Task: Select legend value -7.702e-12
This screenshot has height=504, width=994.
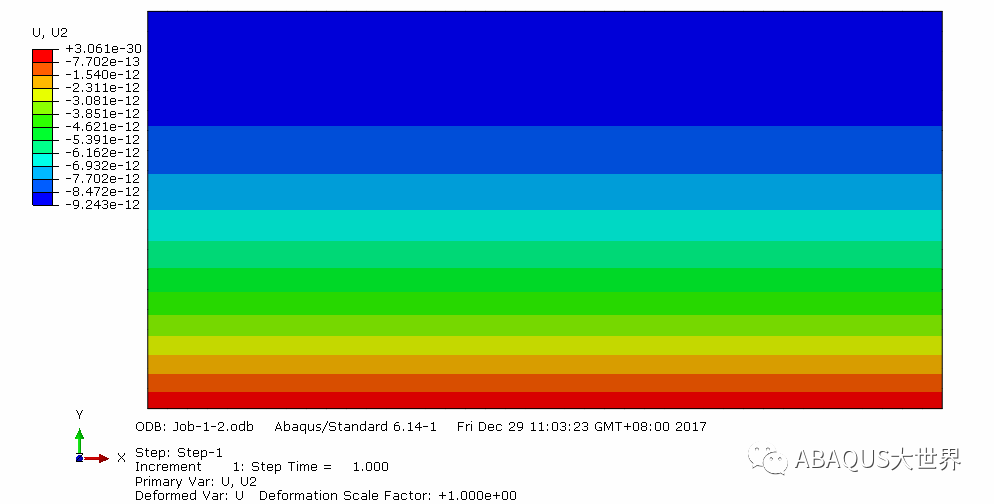Action: pos(103,179)
